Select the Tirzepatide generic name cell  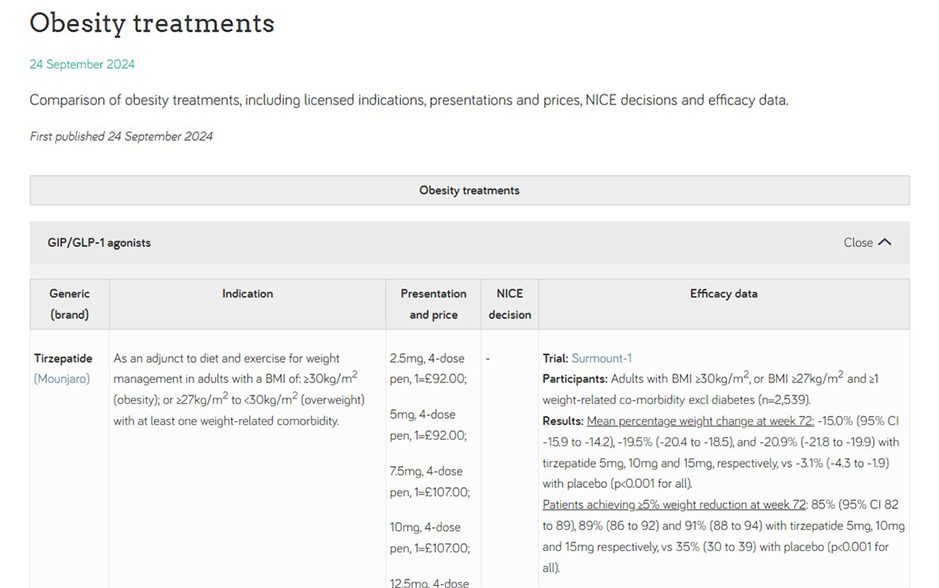[63, 358]
